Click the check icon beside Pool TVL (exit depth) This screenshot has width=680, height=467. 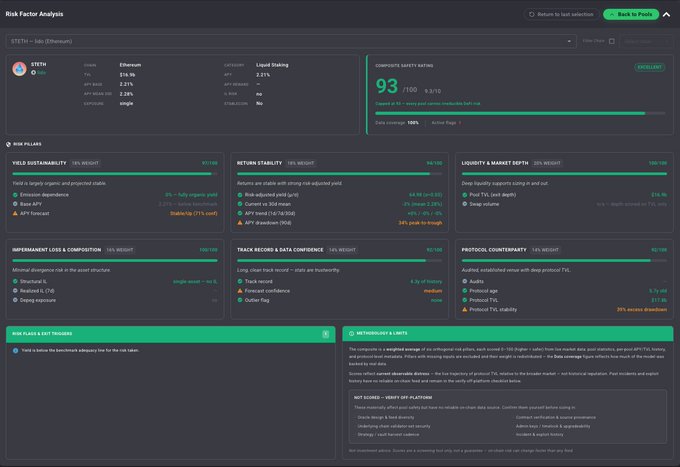pos(464,195)
